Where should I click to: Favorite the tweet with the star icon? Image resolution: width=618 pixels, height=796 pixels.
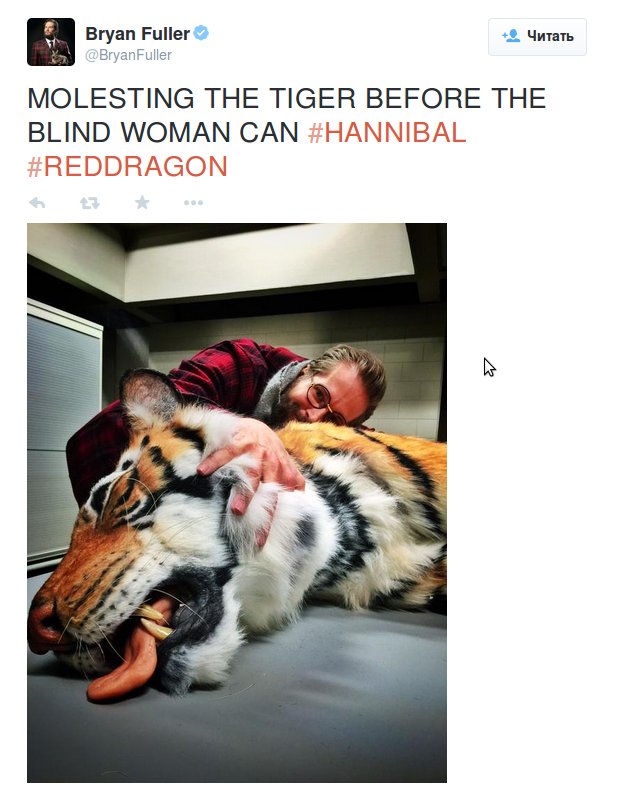click(x=142, y=203)
